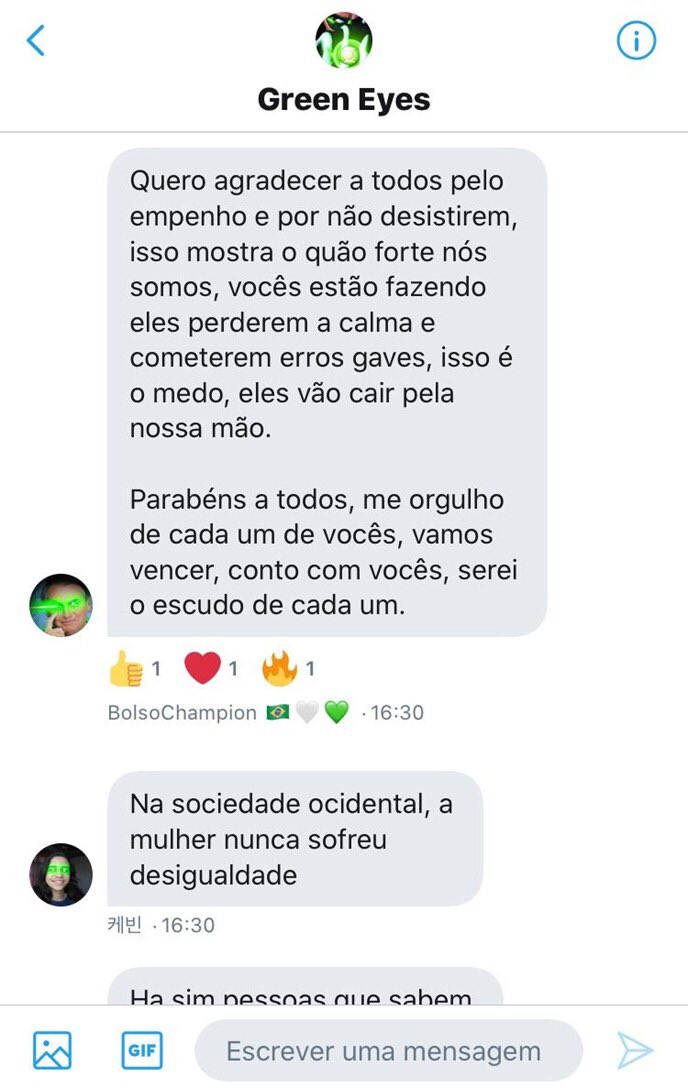Select the 케빈 sender name
688x1088 pixels.
(x=124, y=925)
